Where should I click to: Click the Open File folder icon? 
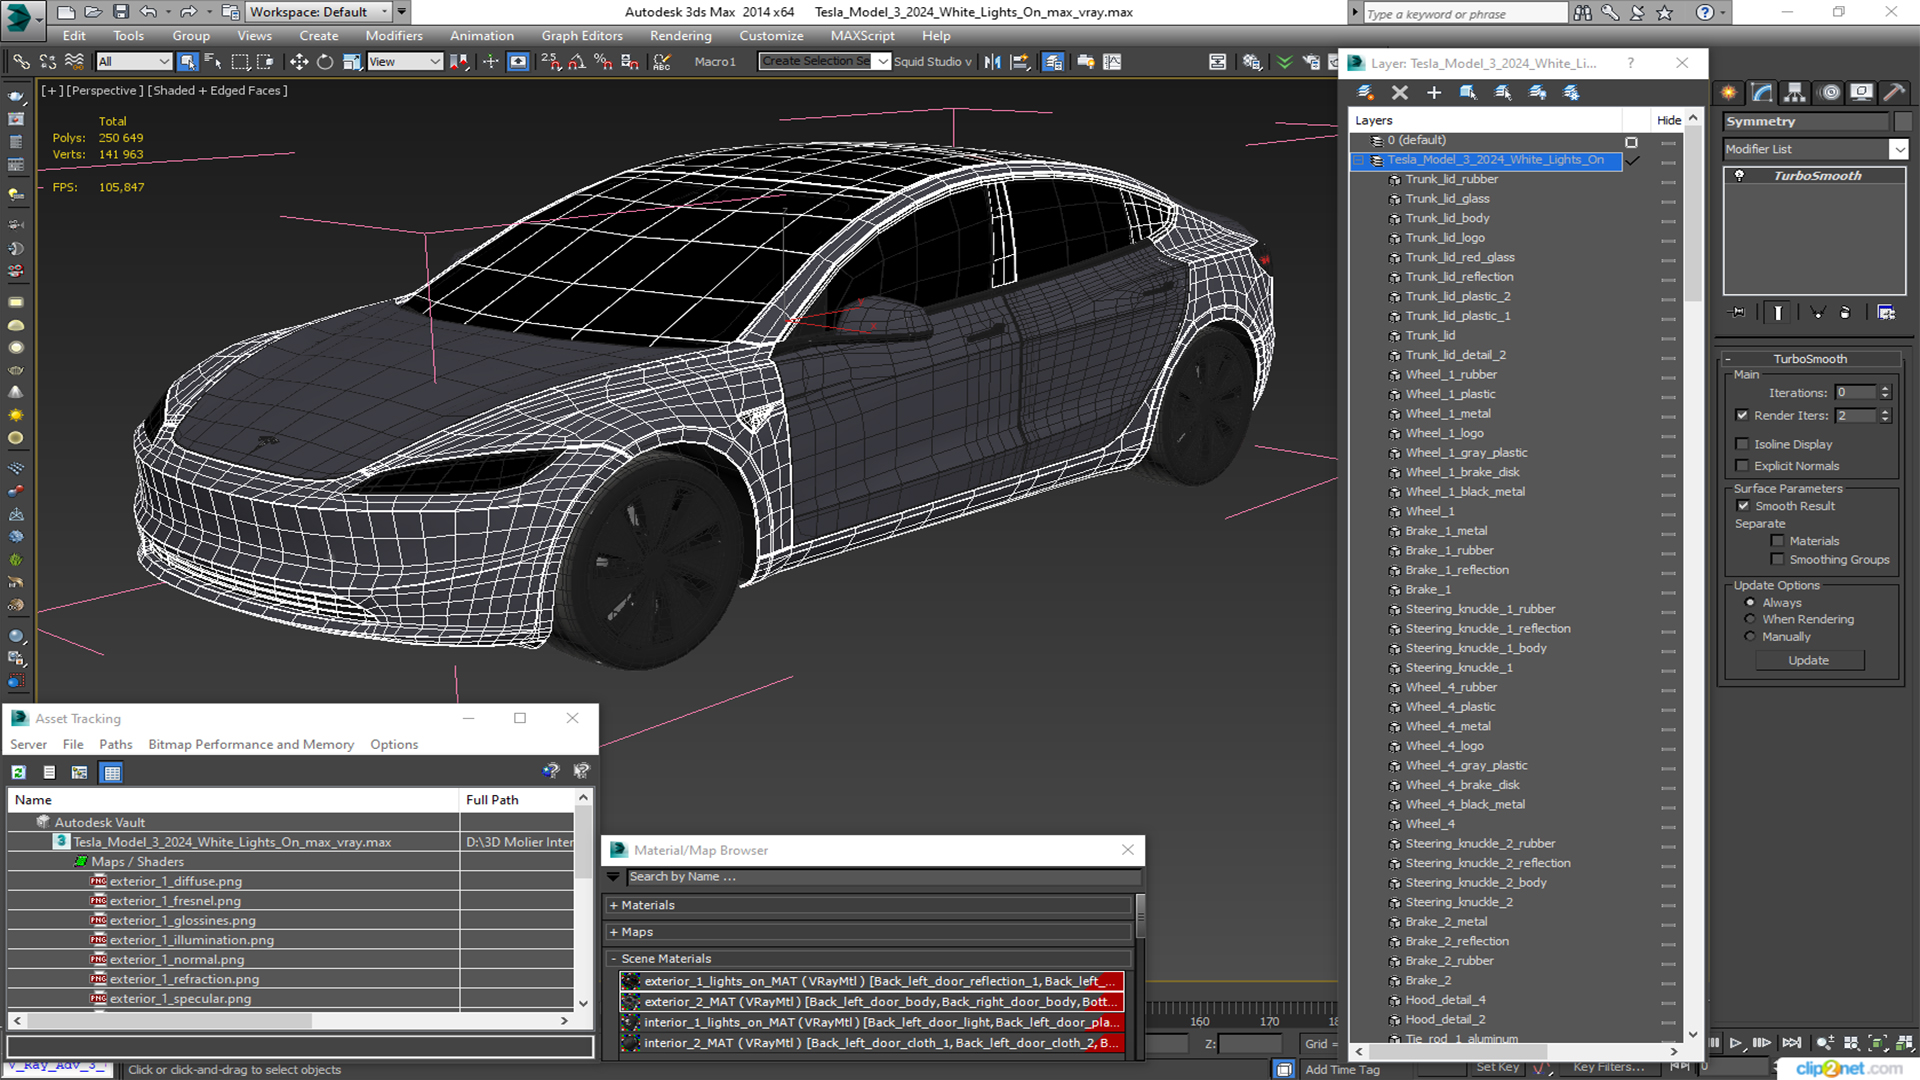click(x=93, y=12)
